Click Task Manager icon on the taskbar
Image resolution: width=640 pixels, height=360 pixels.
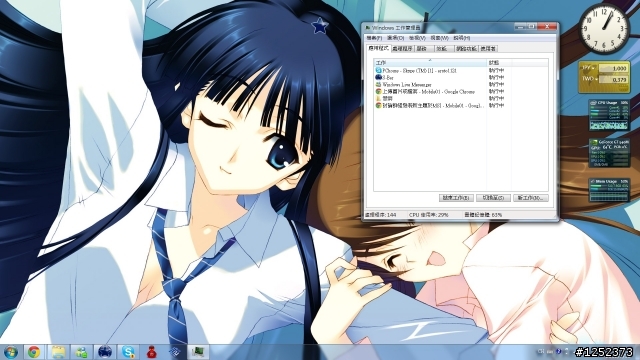coord(198,352)
